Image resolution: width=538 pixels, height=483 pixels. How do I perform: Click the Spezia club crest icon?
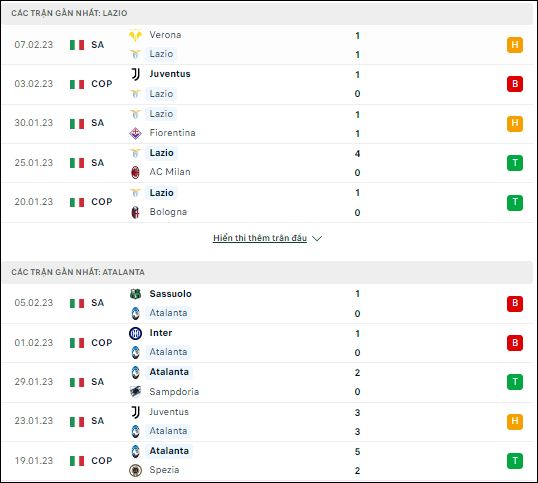[136, 470]
